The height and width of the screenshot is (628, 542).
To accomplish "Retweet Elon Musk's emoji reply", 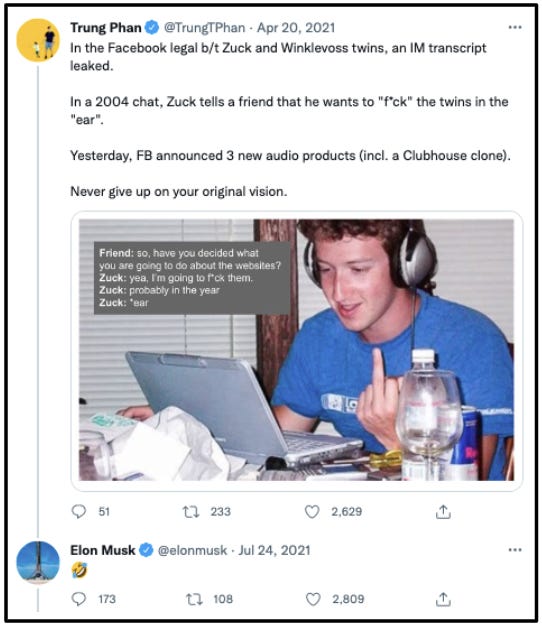I will 194,599.
